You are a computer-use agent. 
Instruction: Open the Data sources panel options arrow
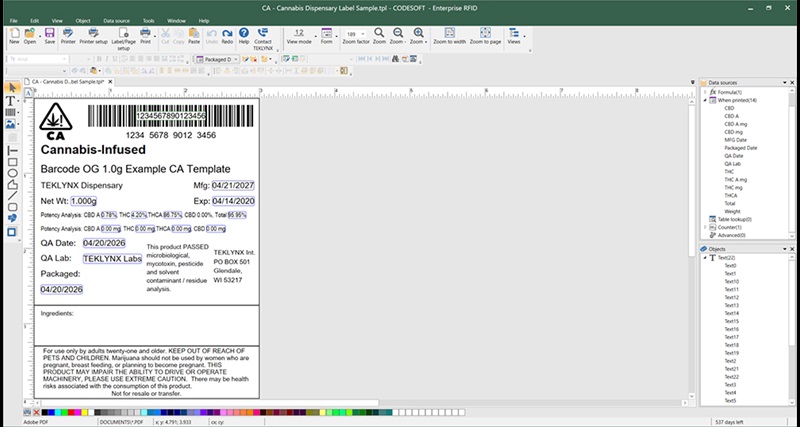pyautogui.click(x=785, y=83)
